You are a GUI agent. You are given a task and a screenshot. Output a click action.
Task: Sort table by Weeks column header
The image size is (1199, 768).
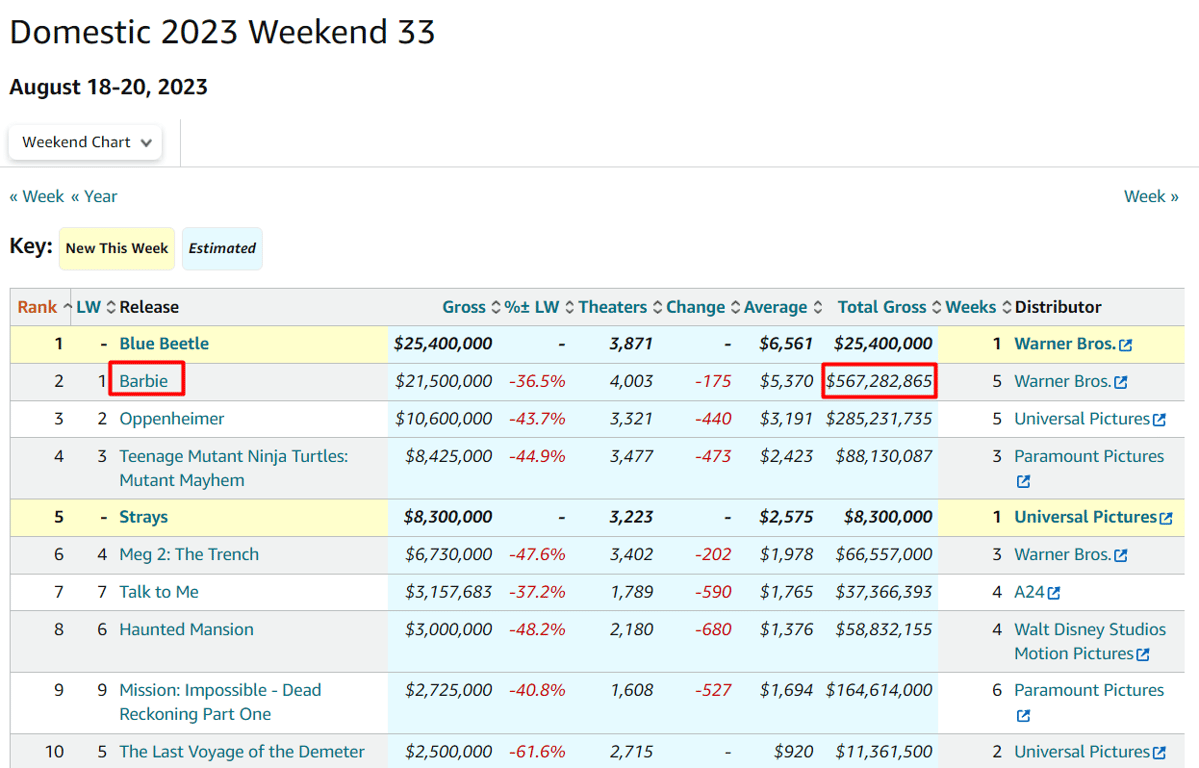coord(970,307)
